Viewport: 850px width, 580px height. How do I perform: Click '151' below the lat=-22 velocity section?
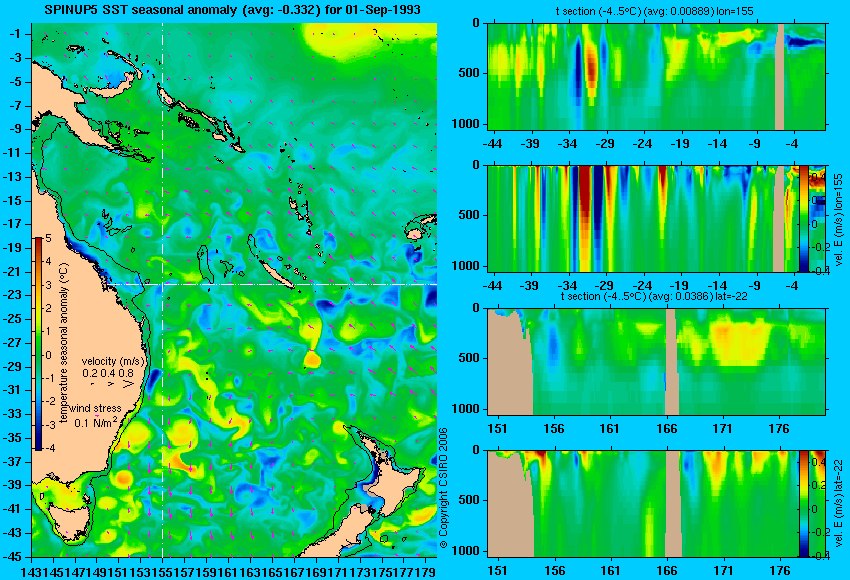(x=498, y=571)
